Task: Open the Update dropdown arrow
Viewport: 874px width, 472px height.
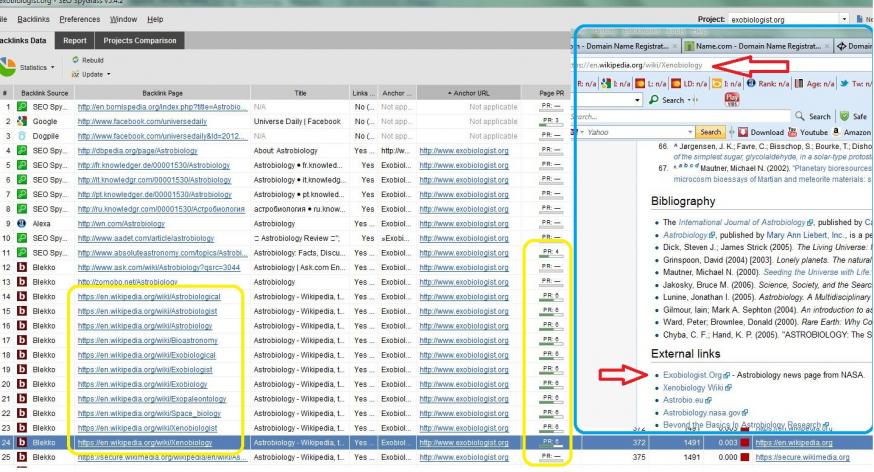Action: [109, 74]
